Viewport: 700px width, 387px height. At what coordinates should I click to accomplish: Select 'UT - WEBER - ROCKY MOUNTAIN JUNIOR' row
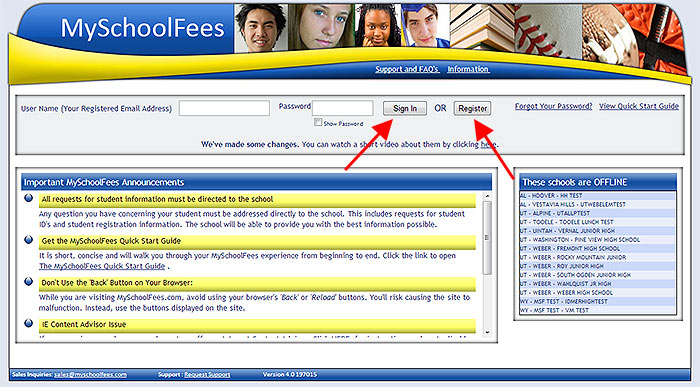597,257
